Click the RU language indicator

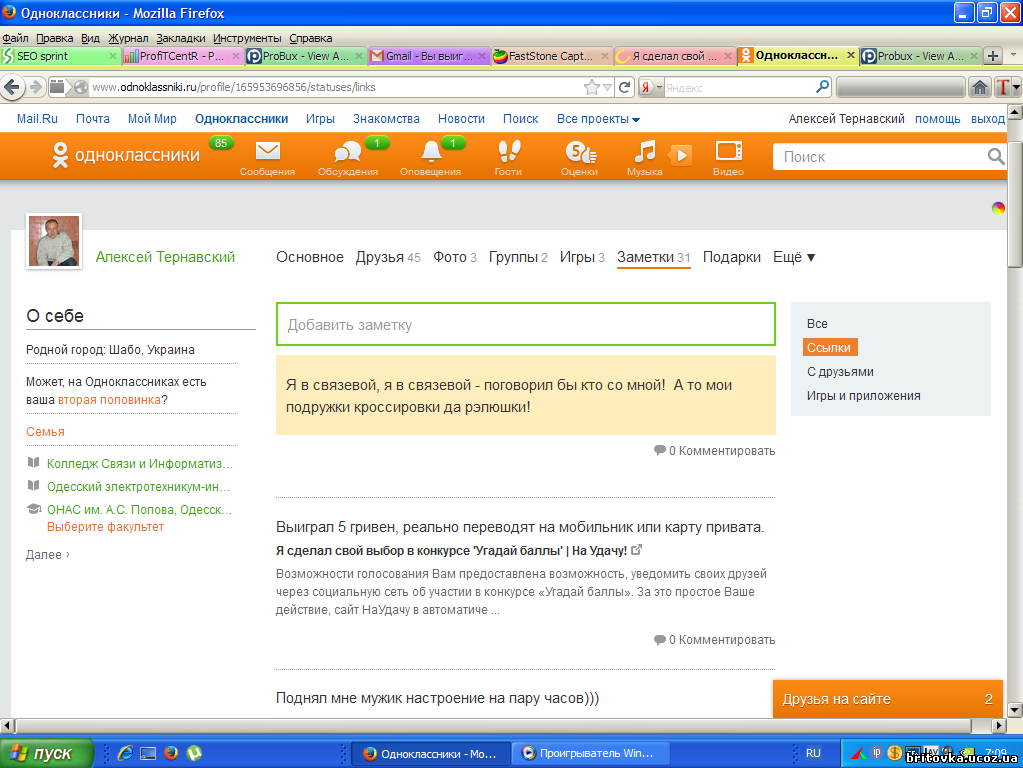[x=813, y=753]
